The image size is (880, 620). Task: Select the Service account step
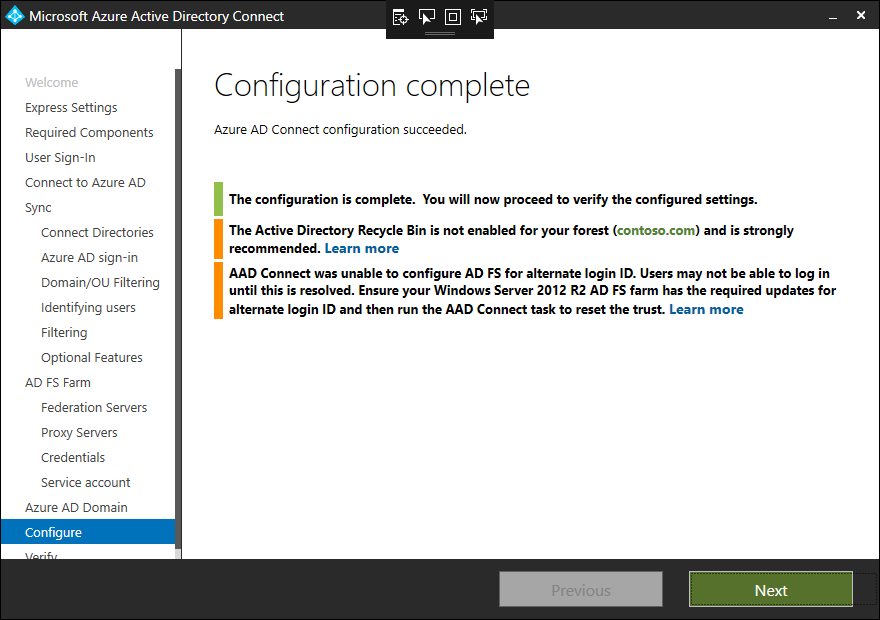[85, 482]
